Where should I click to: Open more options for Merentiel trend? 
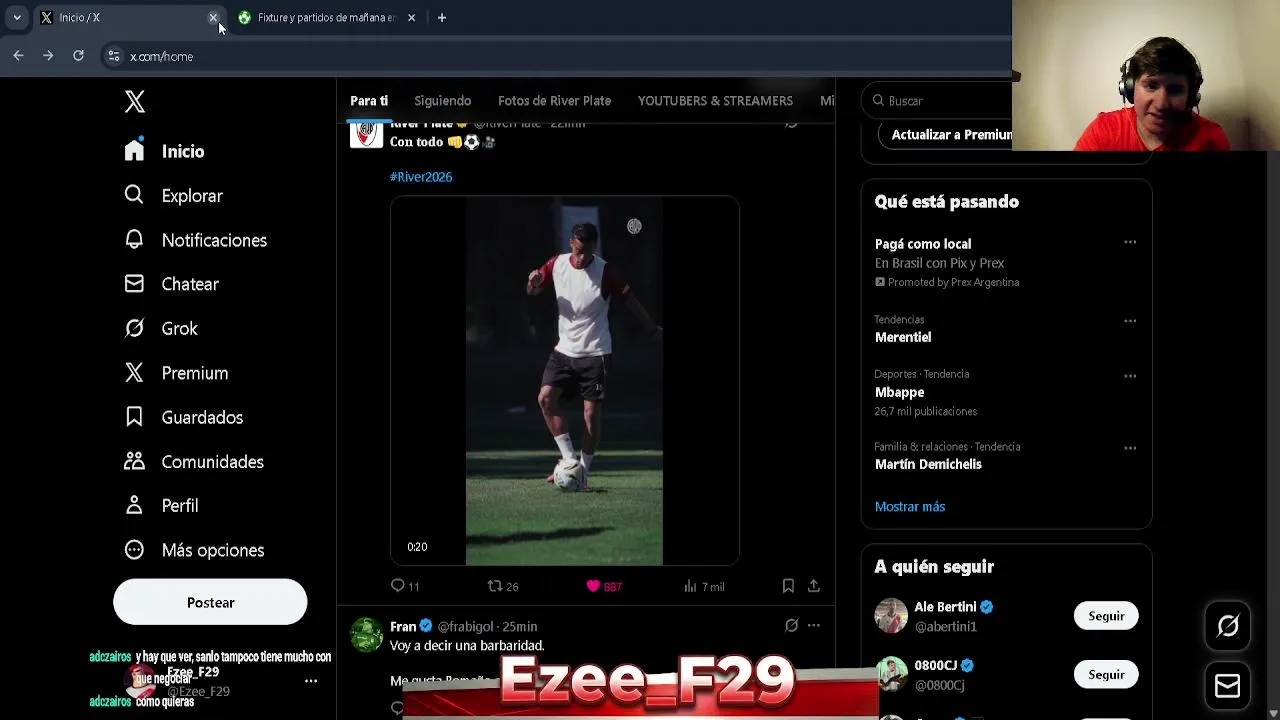[1130, 321]
